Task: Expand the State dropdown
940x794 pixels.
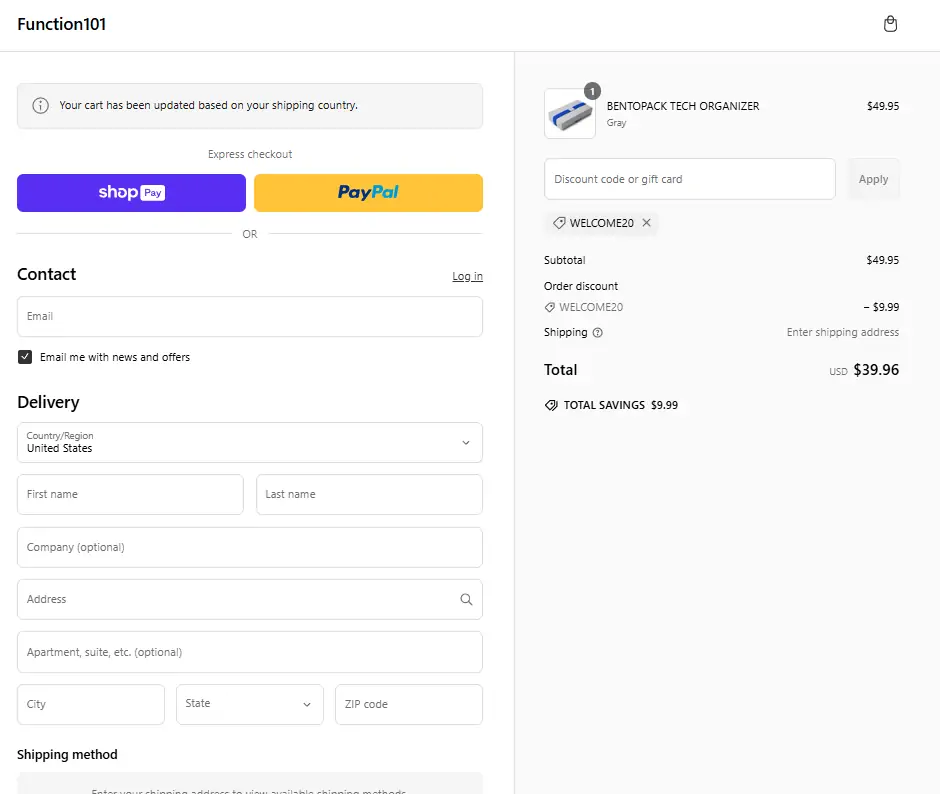Action: click(x=250, y=704)
